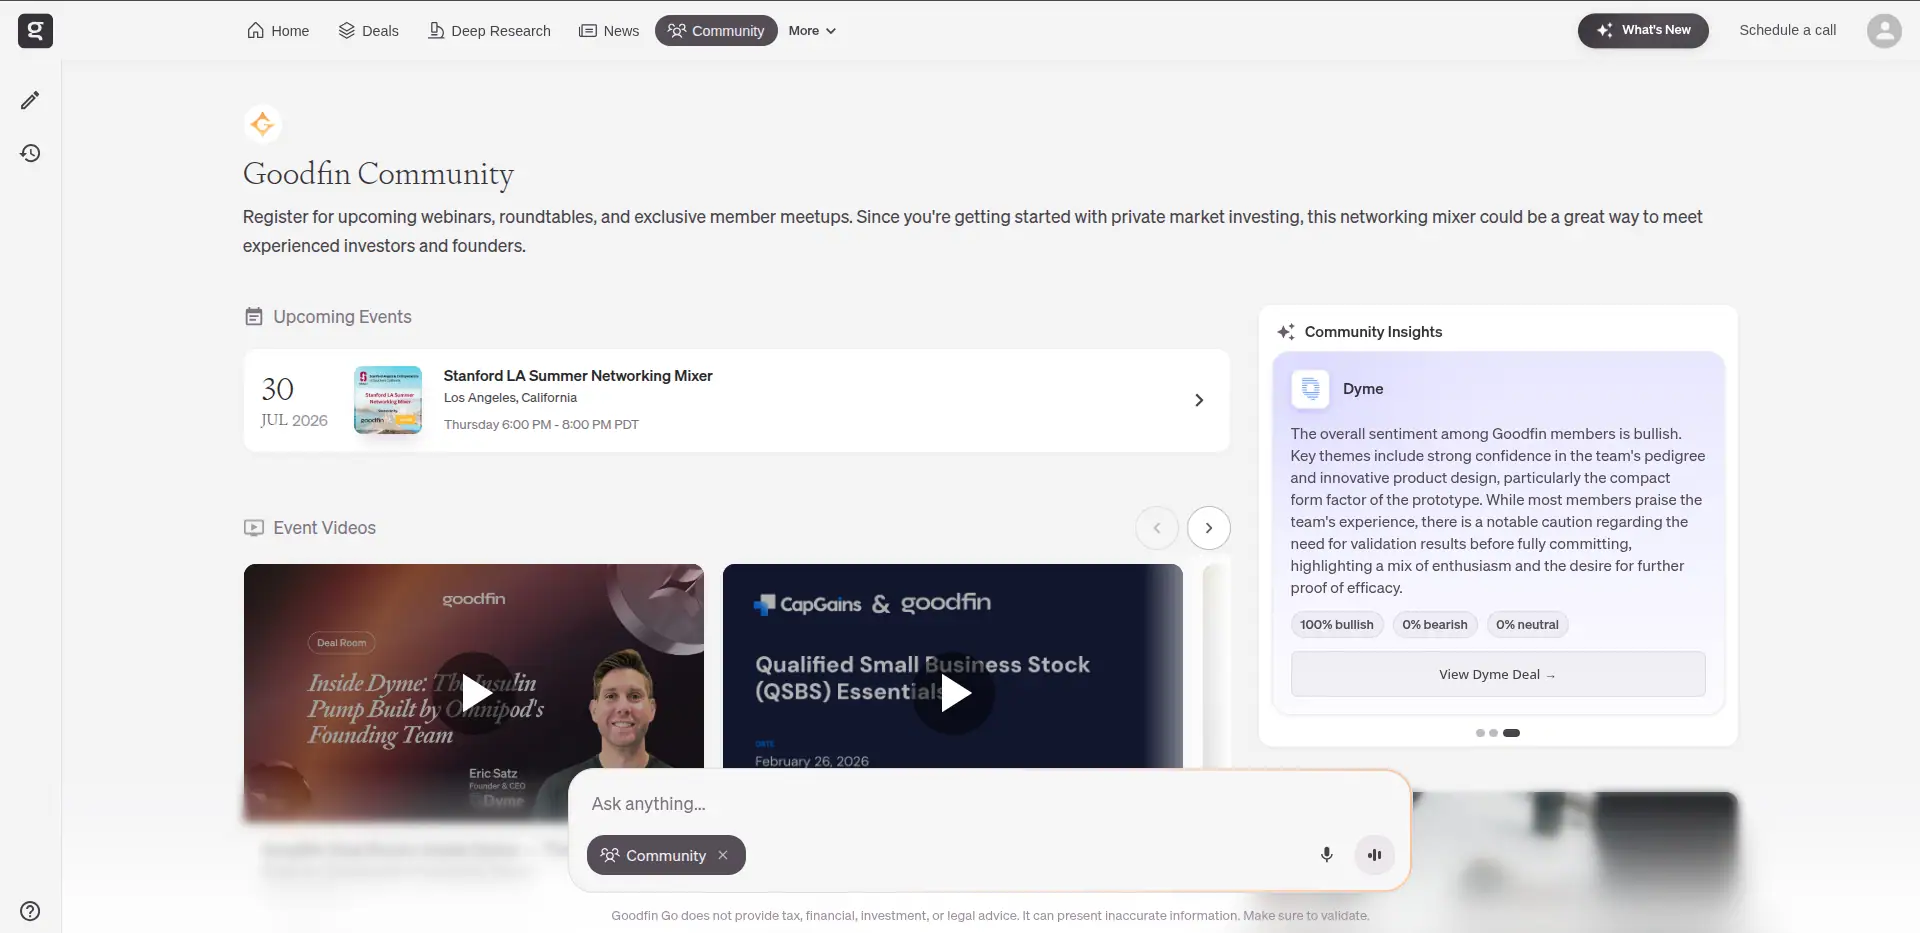Click the Stanford mixer event thumbnail
The image size is (1920, 933).
coord(388,400)
